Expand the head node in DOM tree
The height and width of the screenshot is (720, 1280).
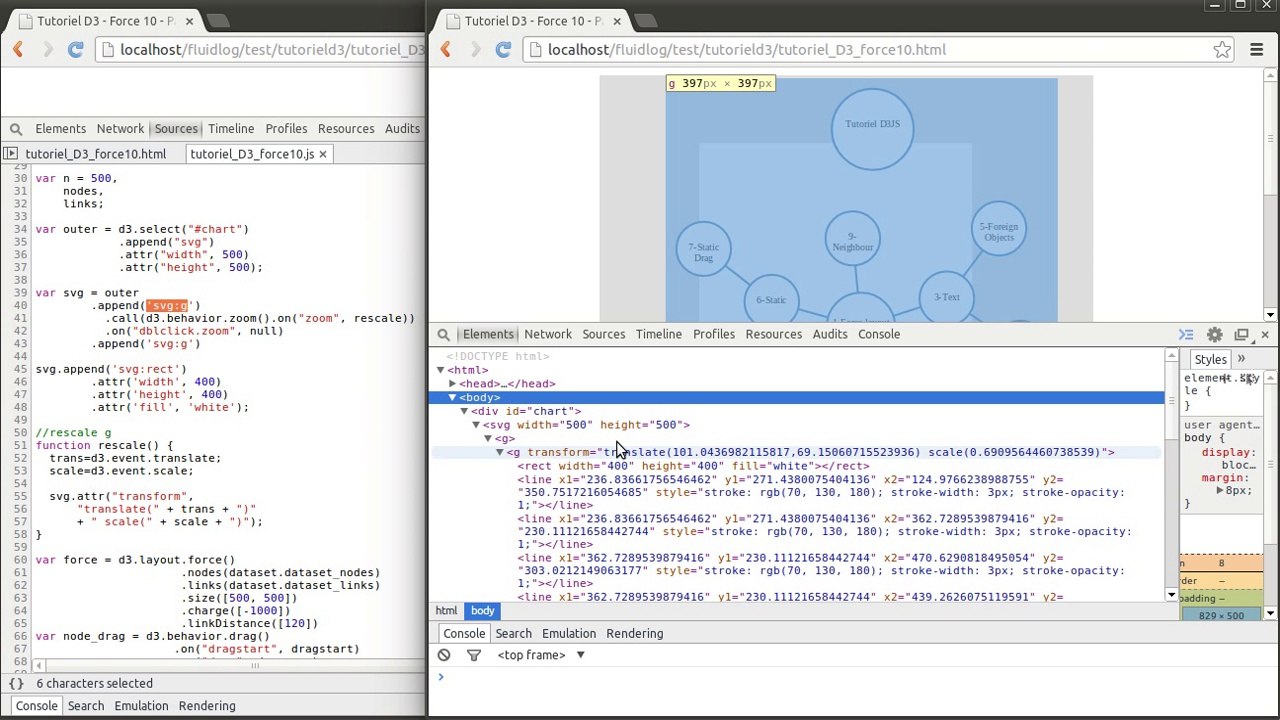(453, 384)
